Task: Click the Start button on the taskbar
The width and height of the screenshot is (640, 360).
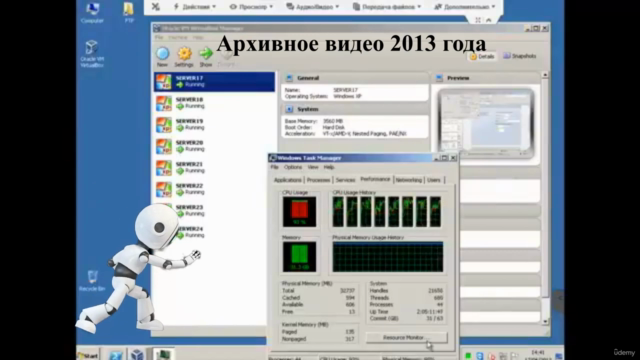Action: coord(88,355)
